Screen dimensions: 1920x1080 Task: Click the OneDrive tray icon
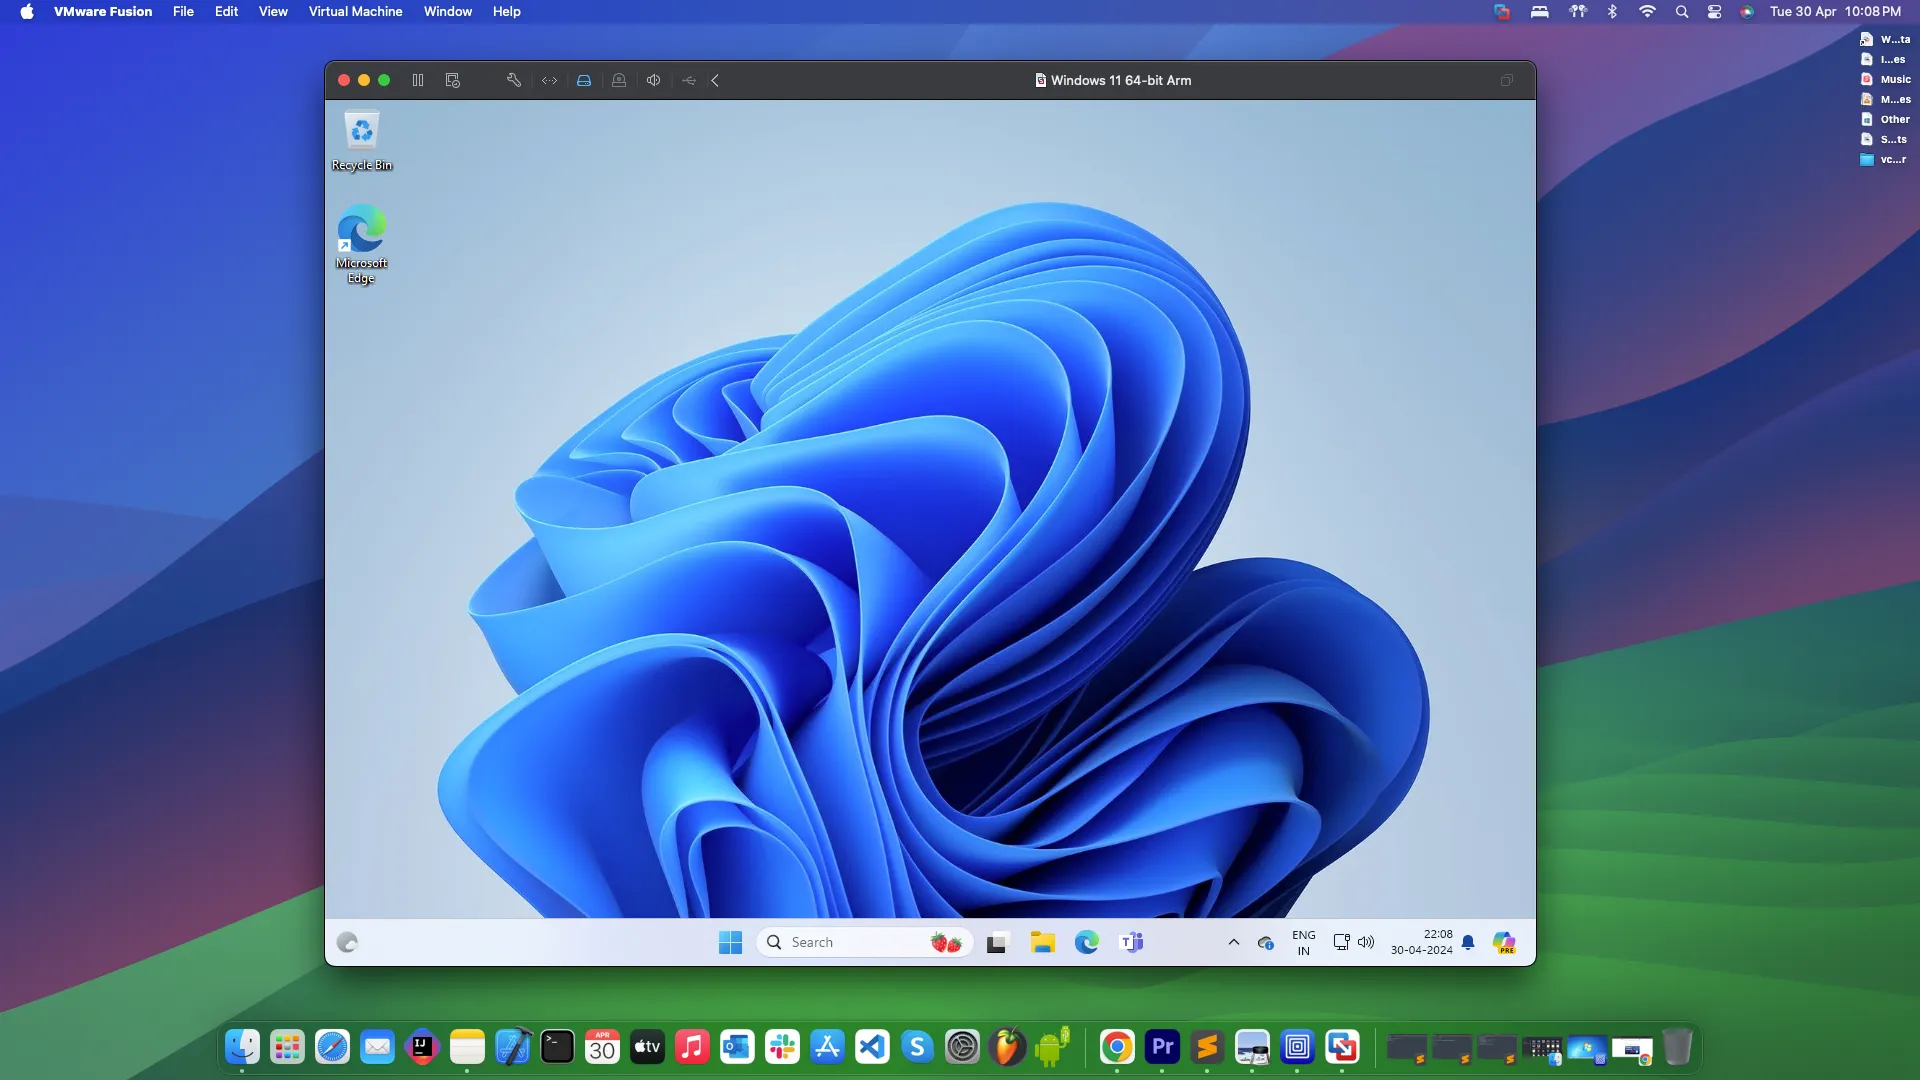1266,943
